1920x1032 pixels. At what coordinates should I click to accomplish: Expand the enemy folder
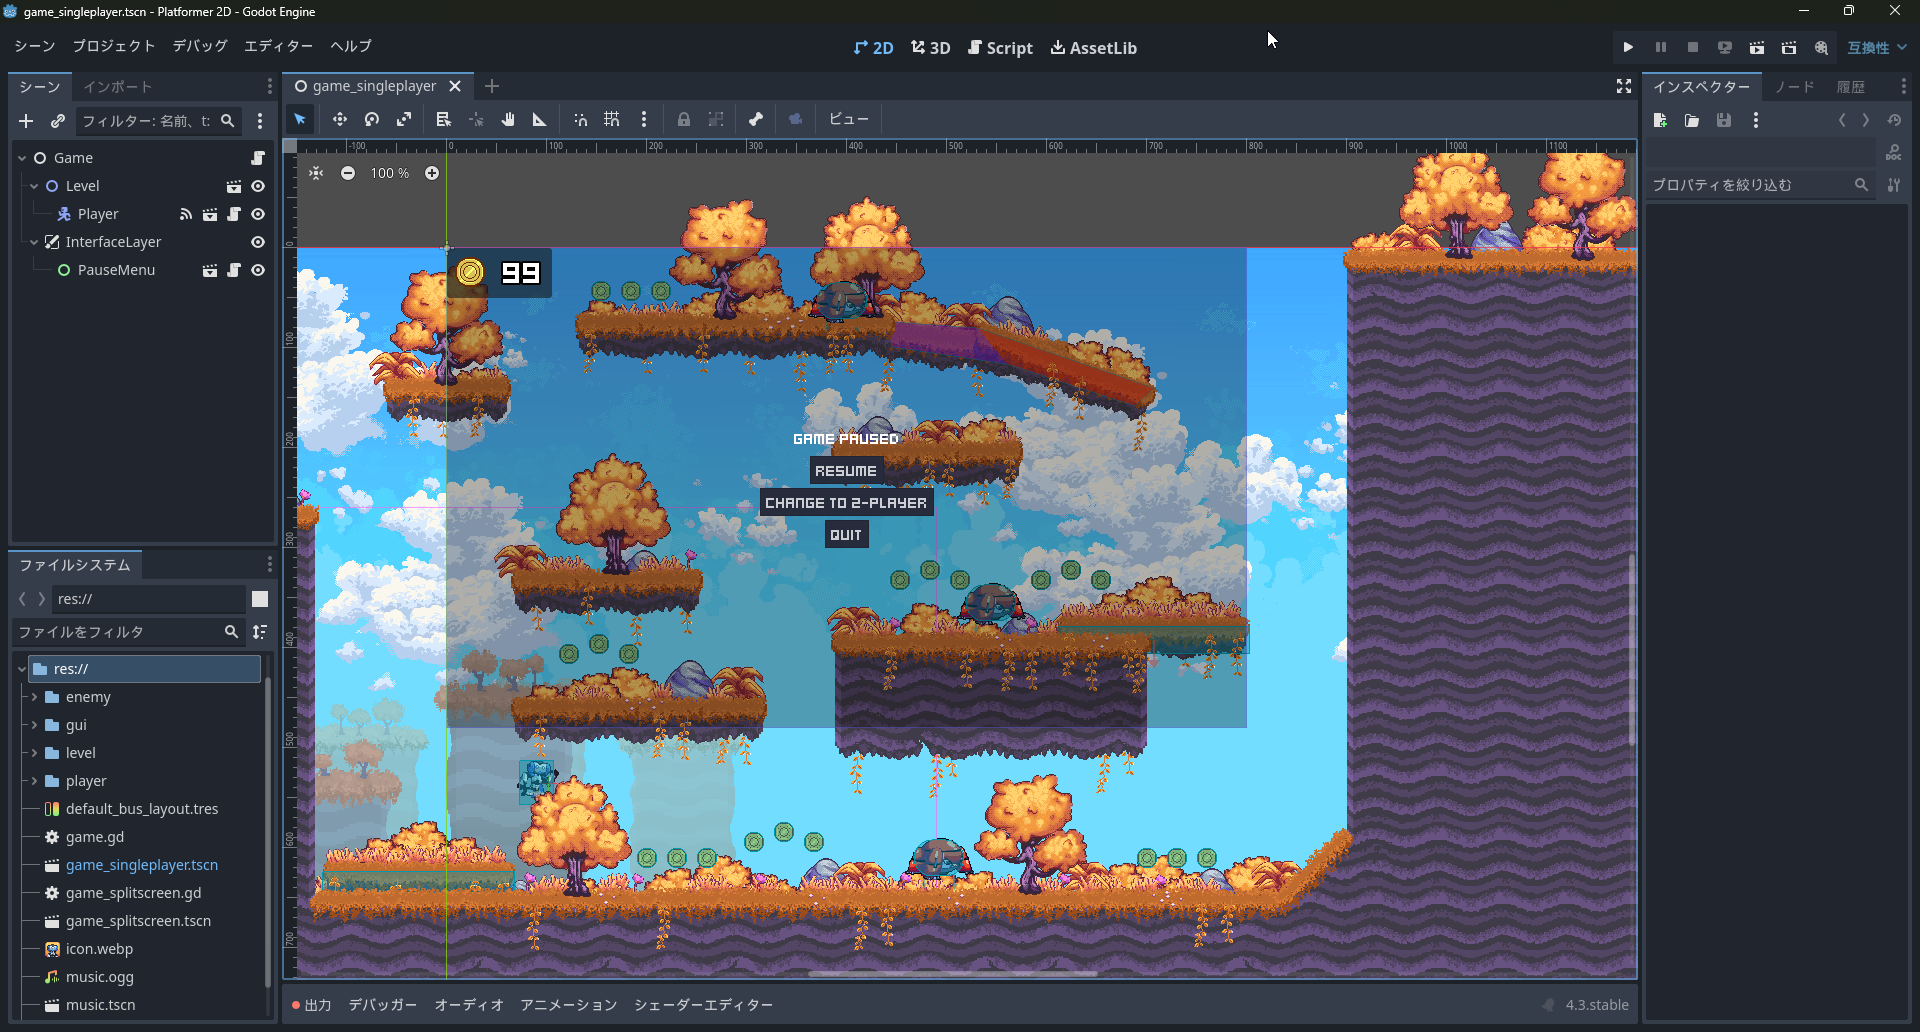(x=34, y=697)
